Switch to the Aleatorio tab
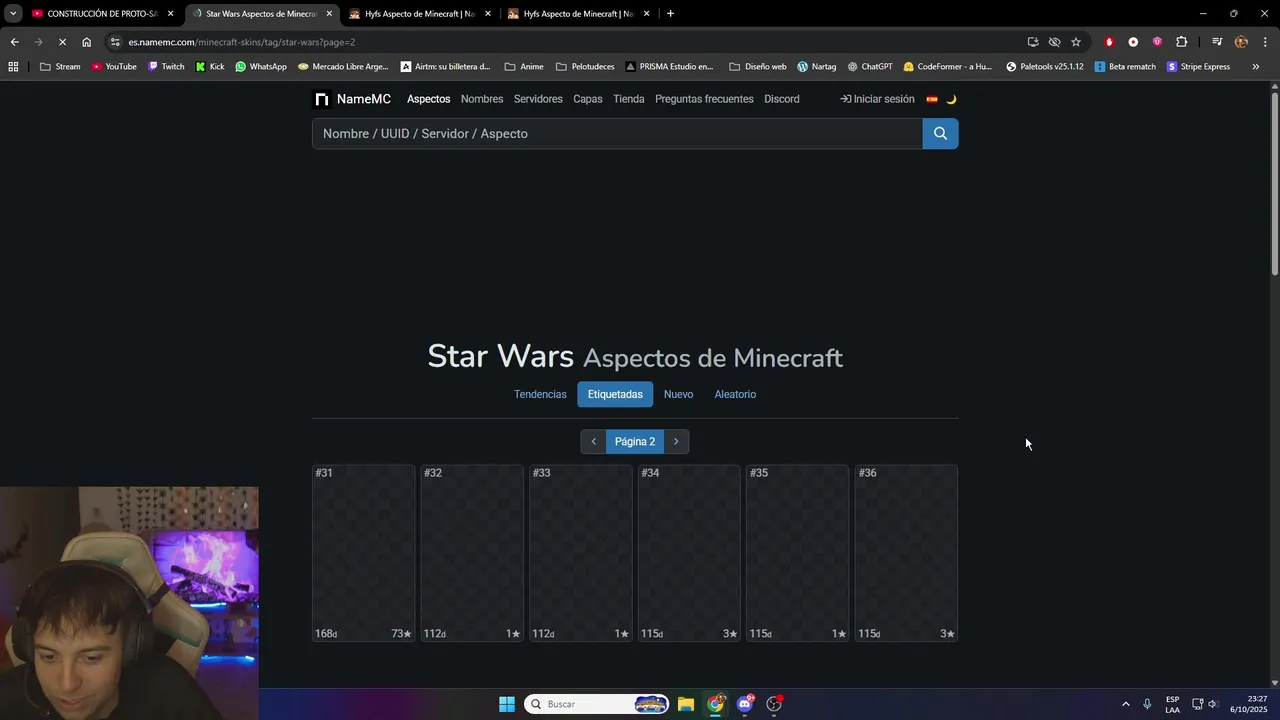 click(735, 394)
